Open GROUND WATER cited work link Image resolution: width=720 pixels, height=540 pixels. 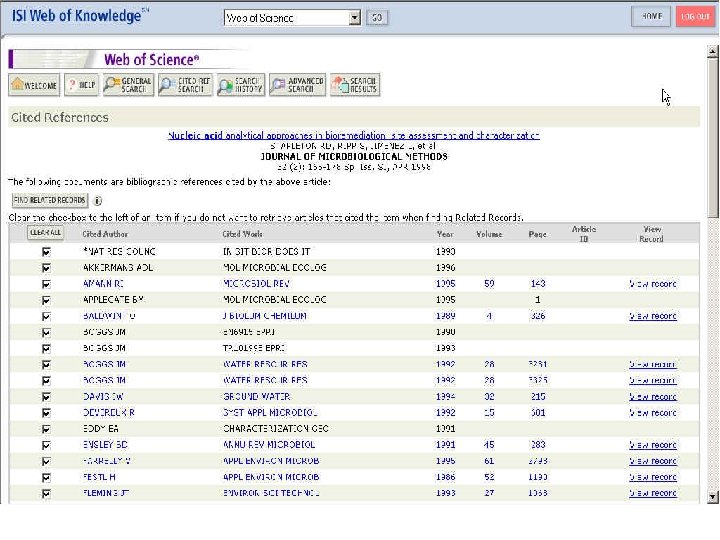(x=257, y=397)
